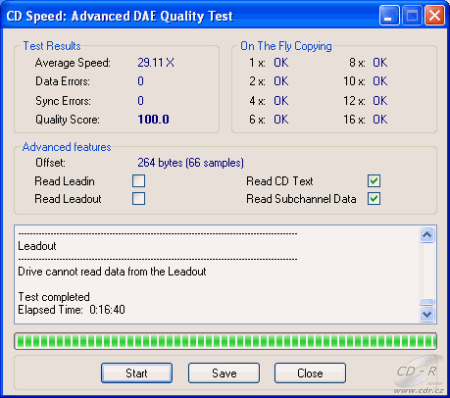Close the dialog with Close button

pos(310,373)
